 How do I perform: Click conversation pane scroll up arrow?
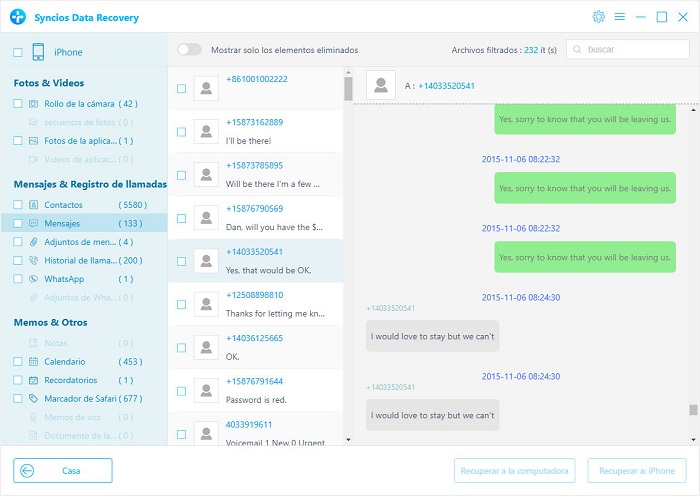(693, 109)
